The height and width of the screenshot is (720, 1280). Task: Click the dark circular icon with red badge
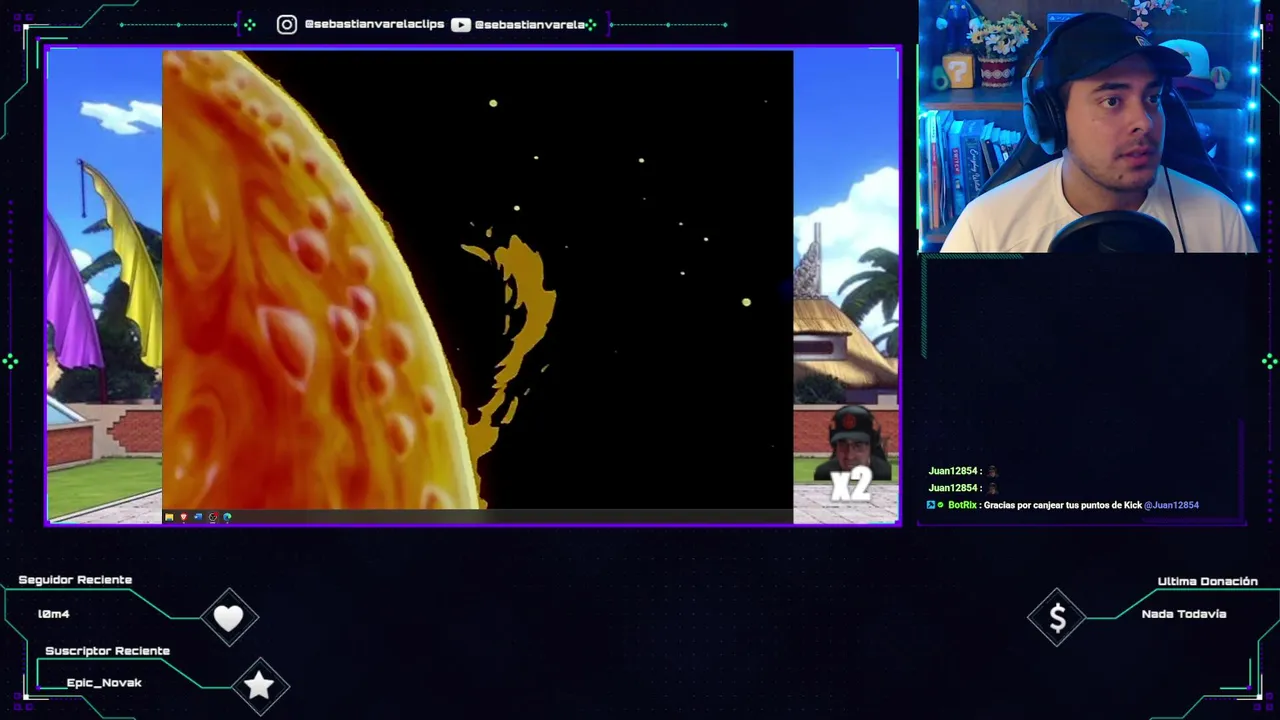pyautogui.click(x=213, y=517)
